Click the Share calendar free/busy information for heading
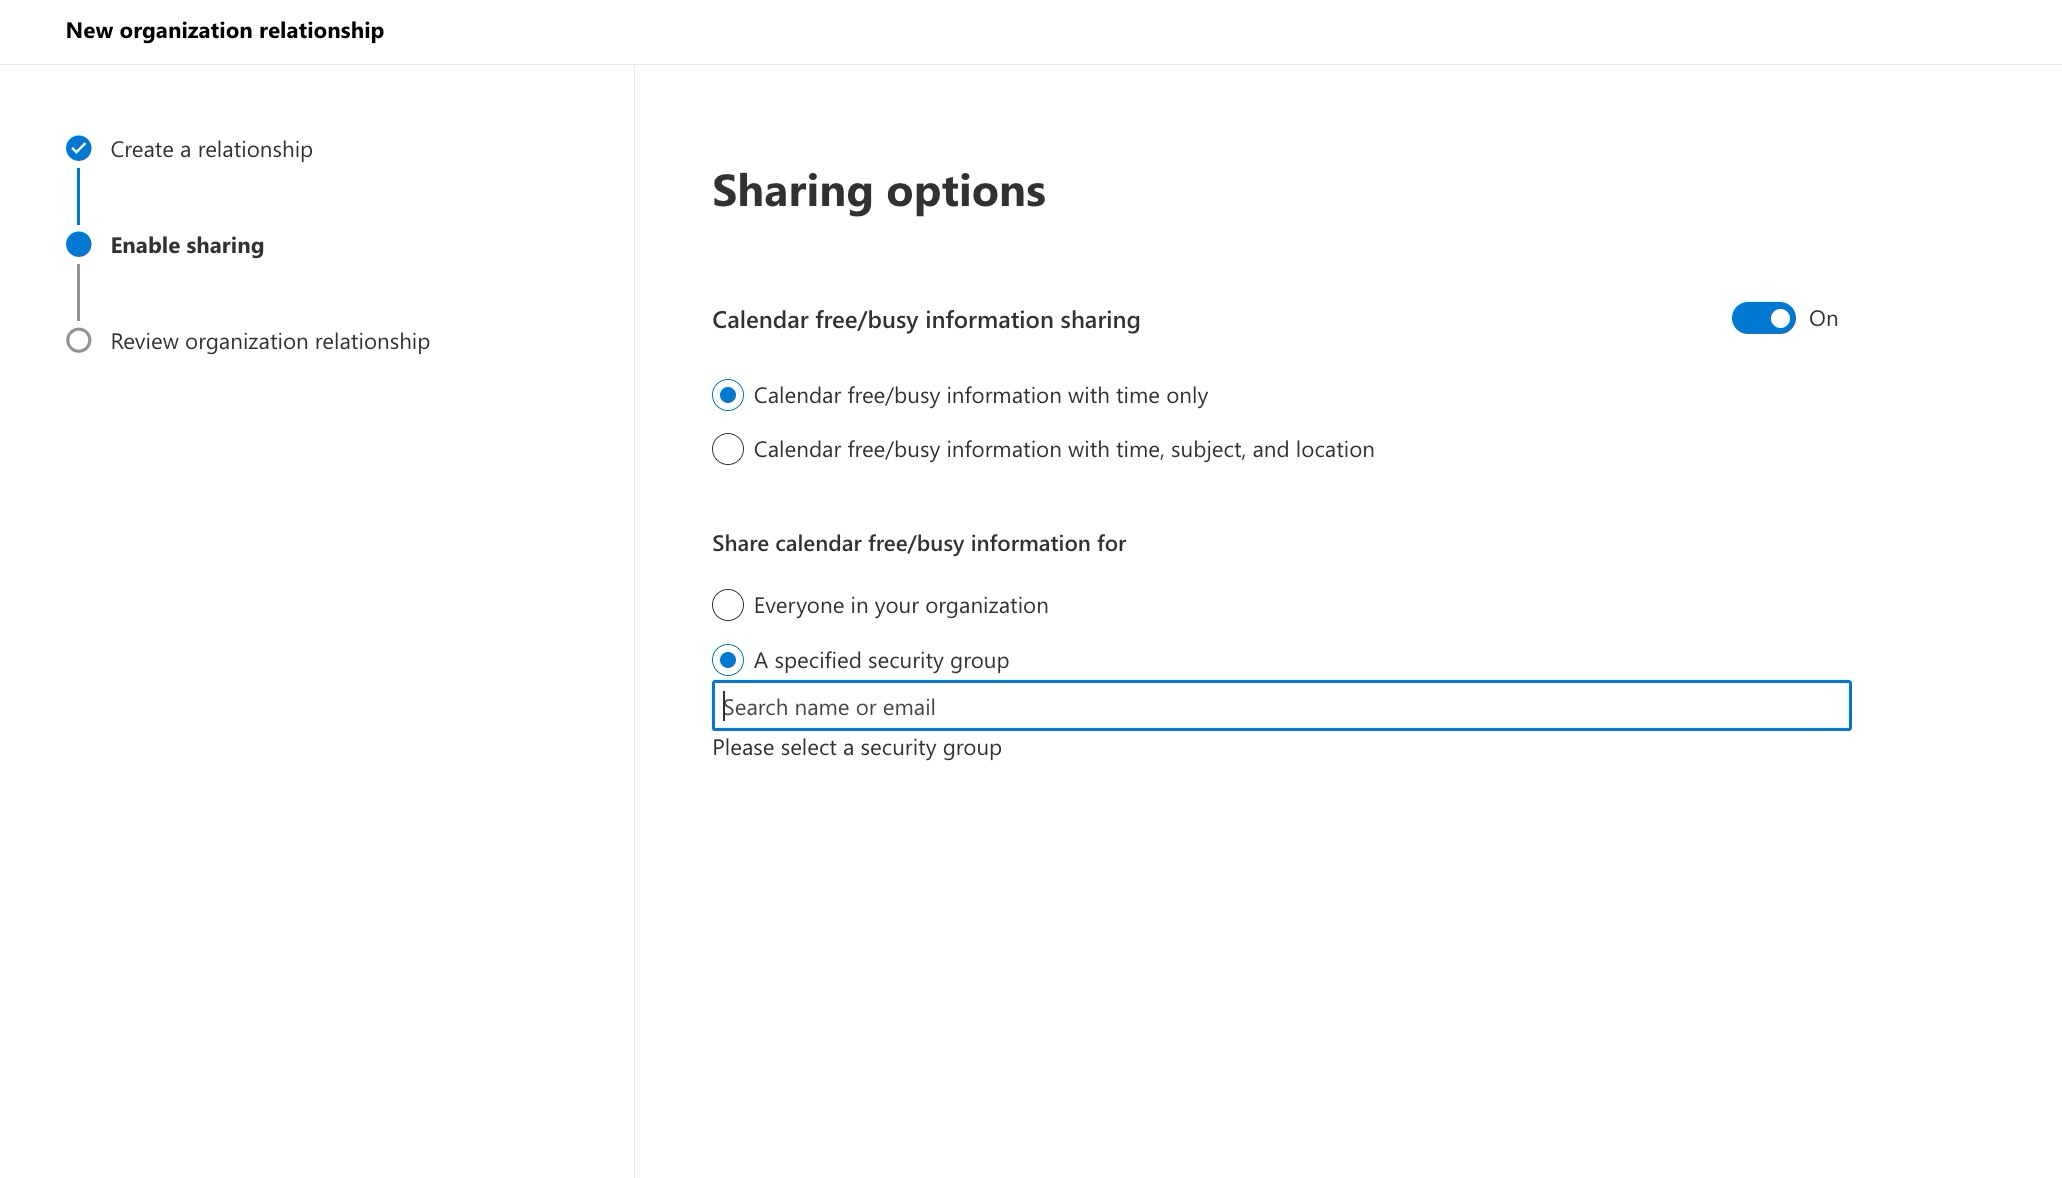The image size is (2062, 1178). 918,543
